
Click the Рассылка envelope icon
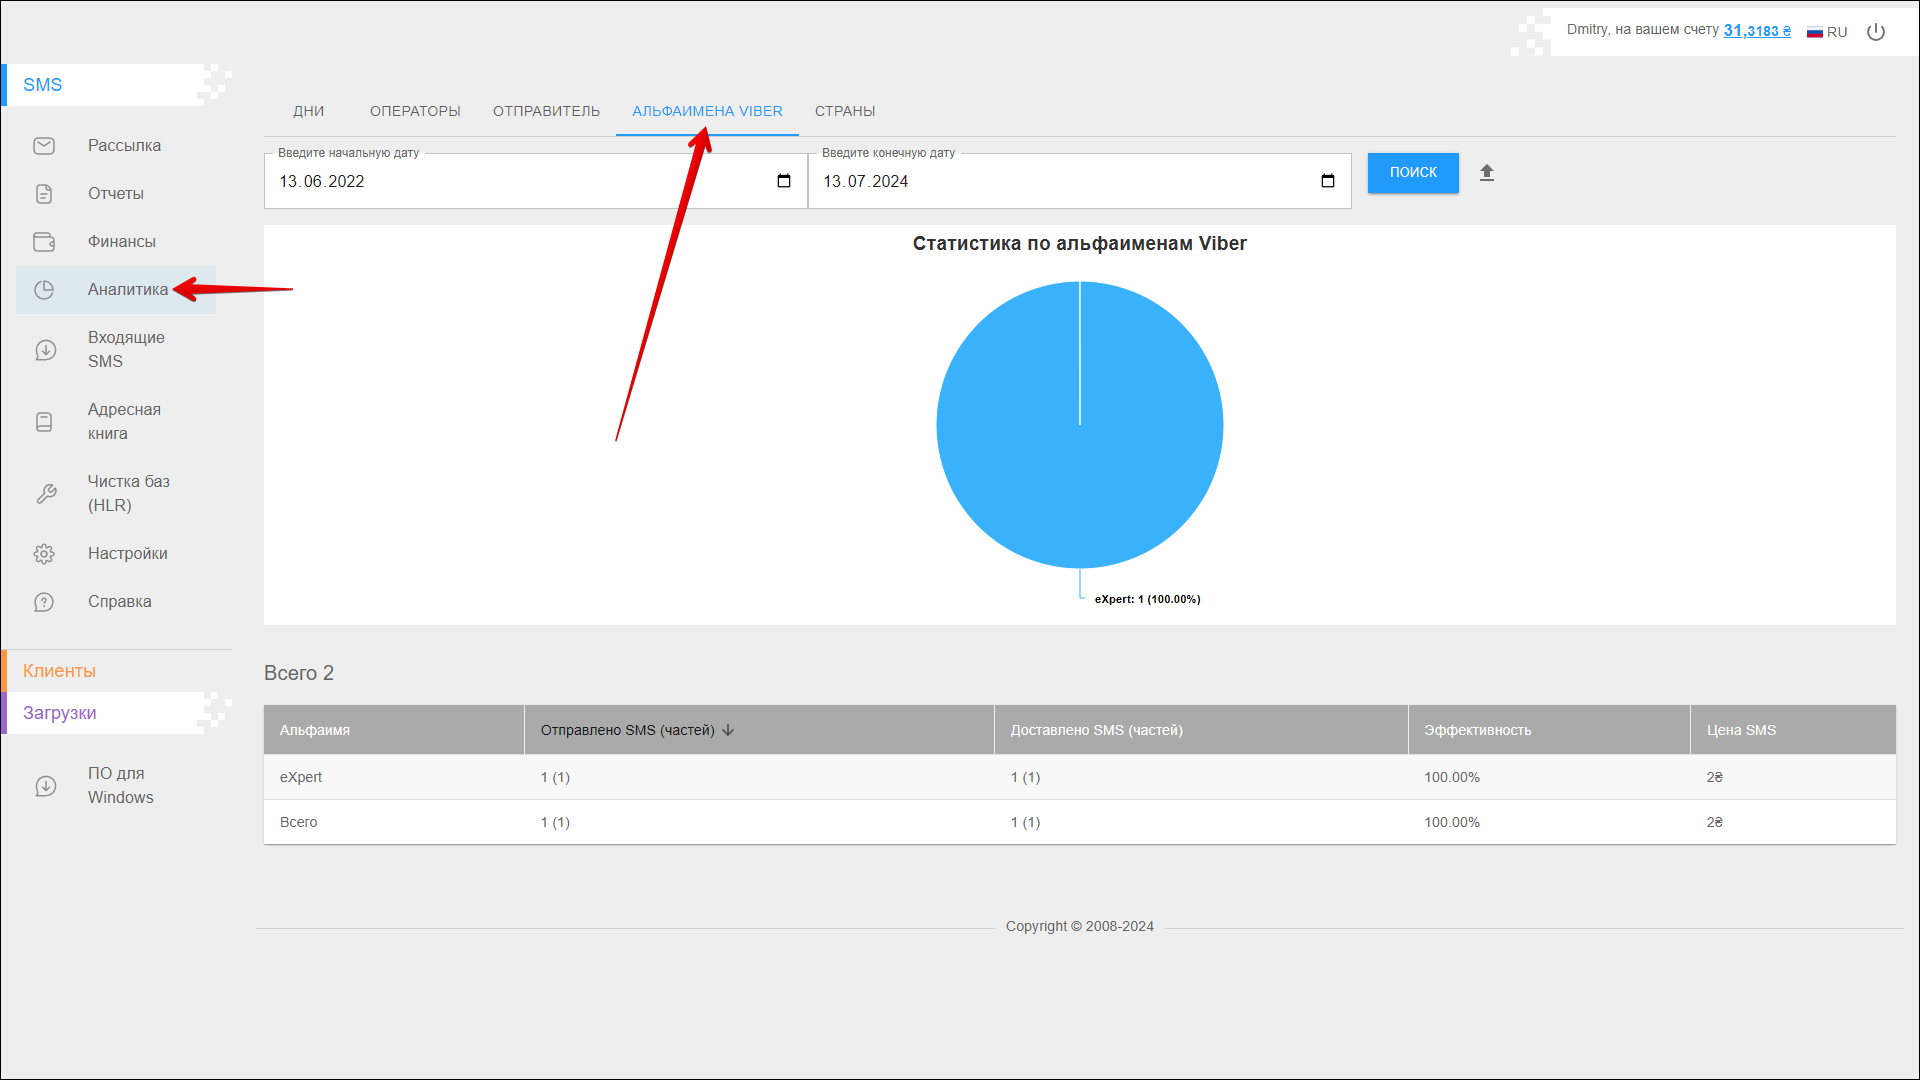tap(44, 146)
